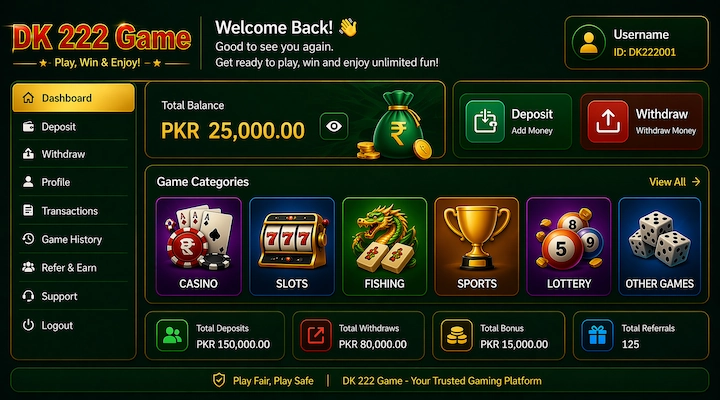Toggle balance visibility eye icon
Screen dimensions: 720x400
click(x=334, y=126)
